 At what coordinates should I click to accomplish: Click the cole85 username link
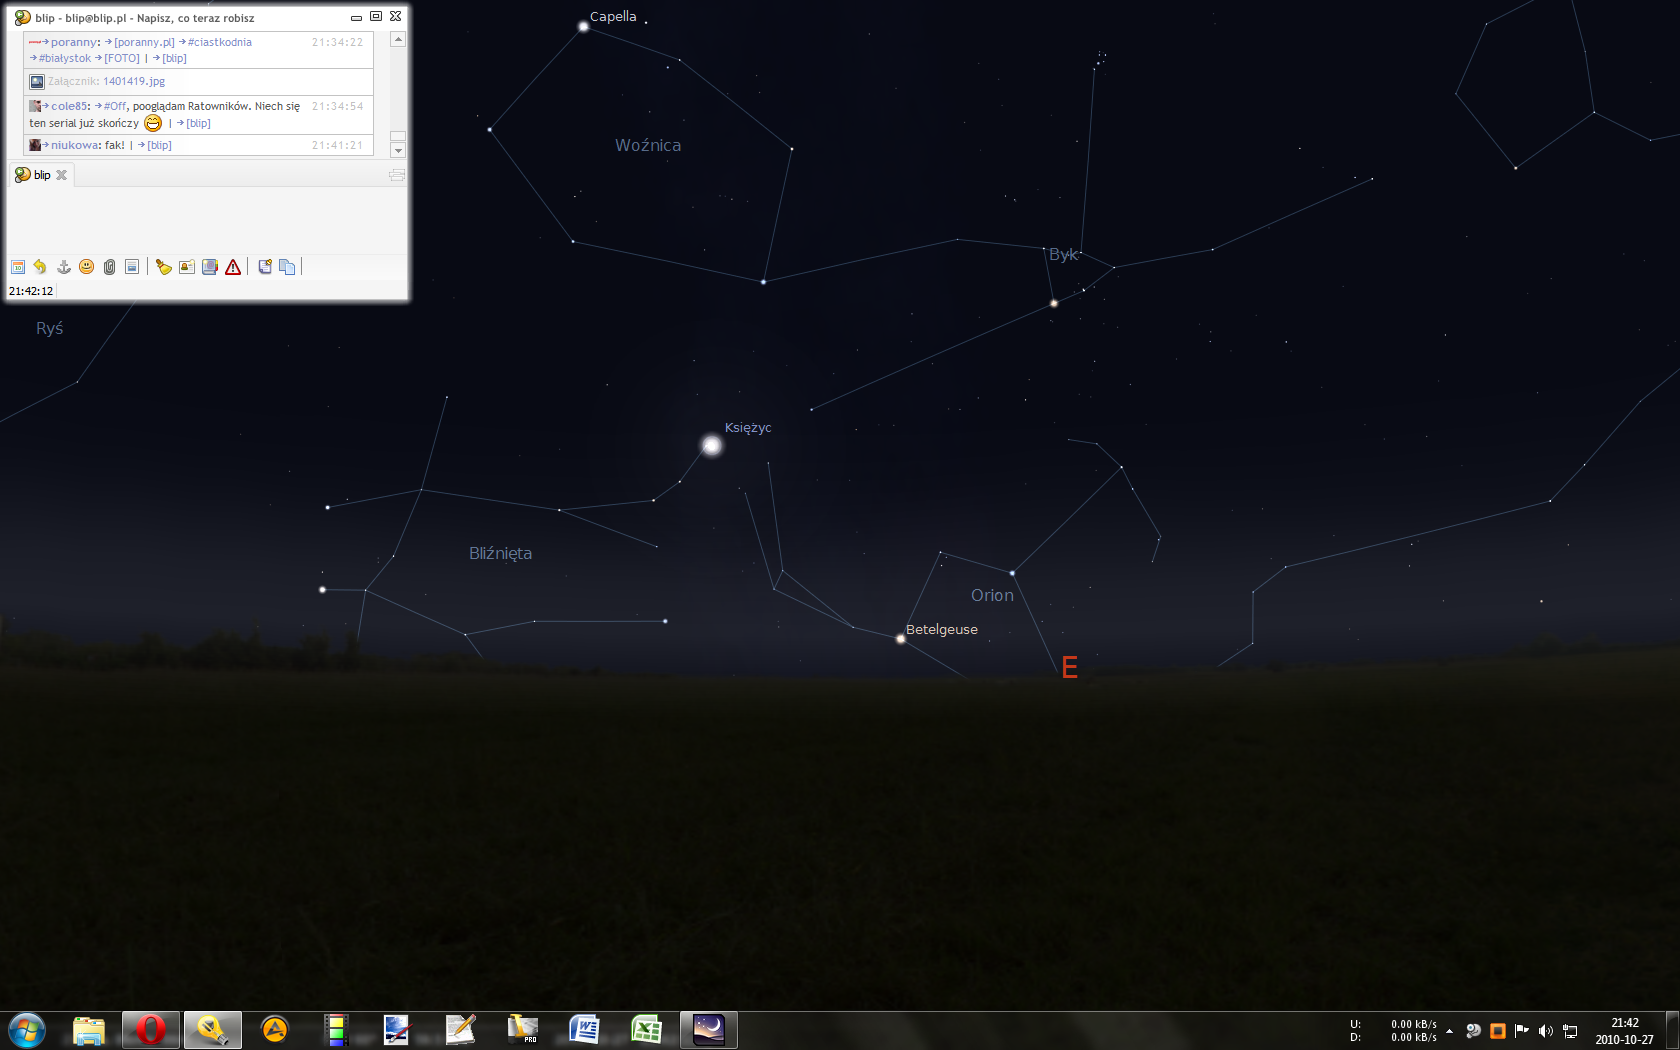pos(69,106)
